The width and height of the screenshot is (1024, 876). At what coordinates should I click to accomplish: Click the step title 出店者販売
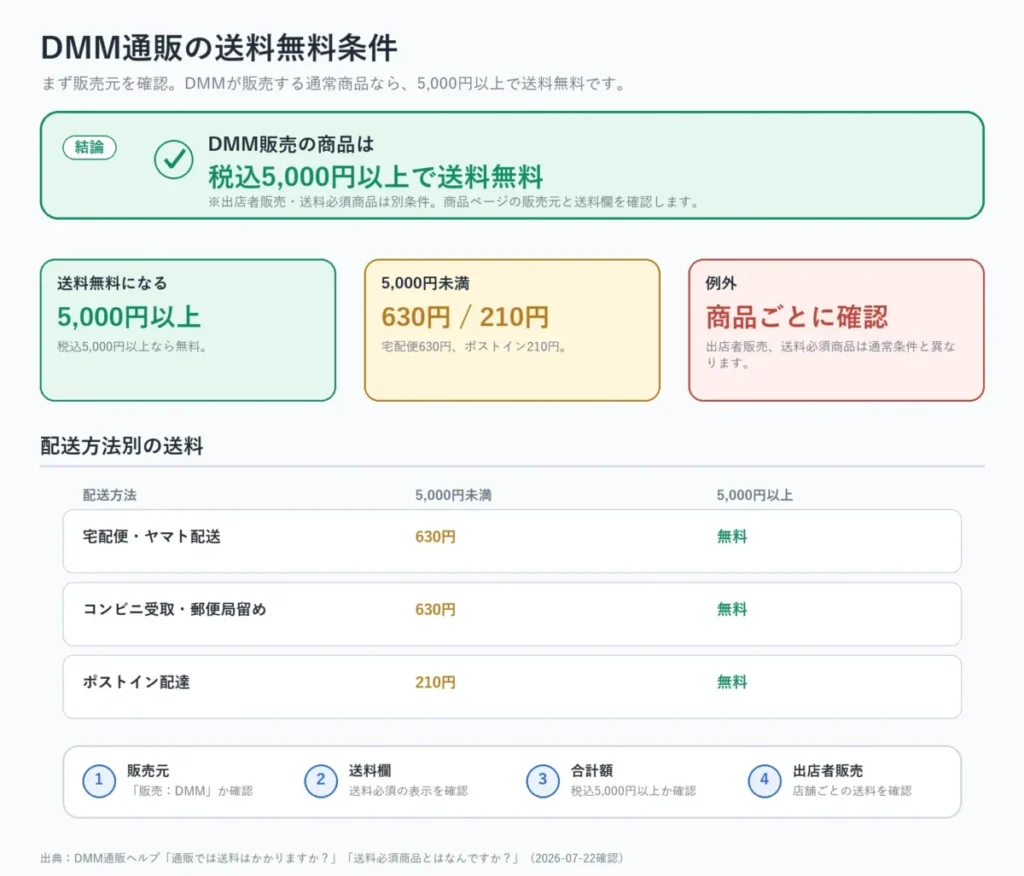(828, 771)
